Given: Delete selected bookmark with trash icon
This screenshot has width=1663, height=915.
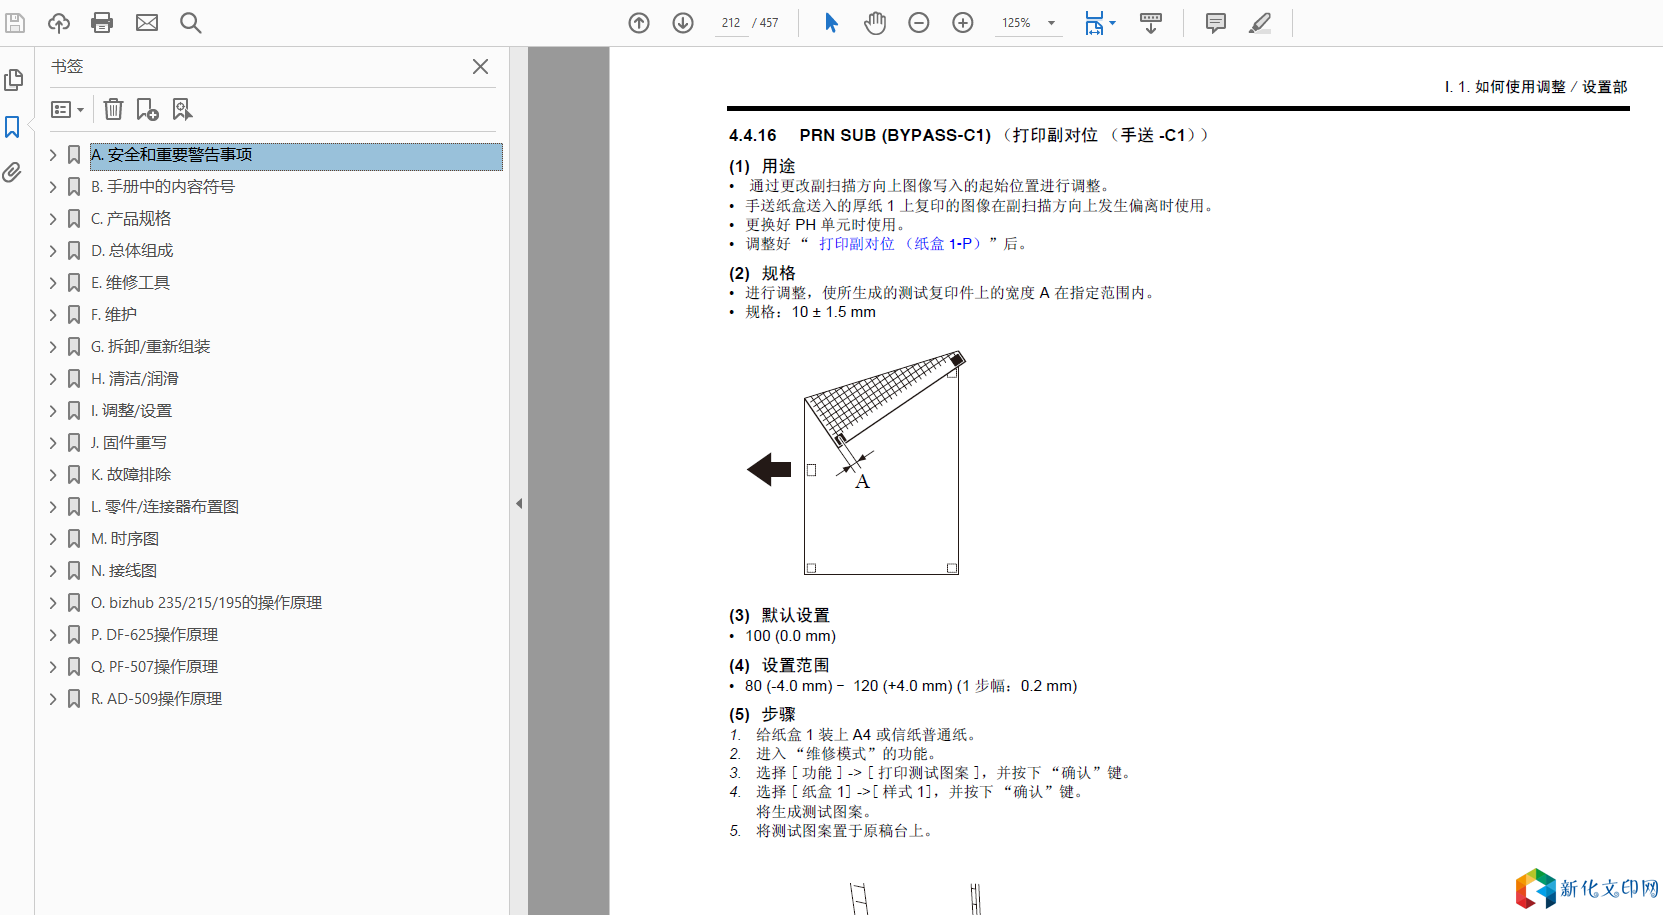Looking at the screenshot, I should 114,109.
